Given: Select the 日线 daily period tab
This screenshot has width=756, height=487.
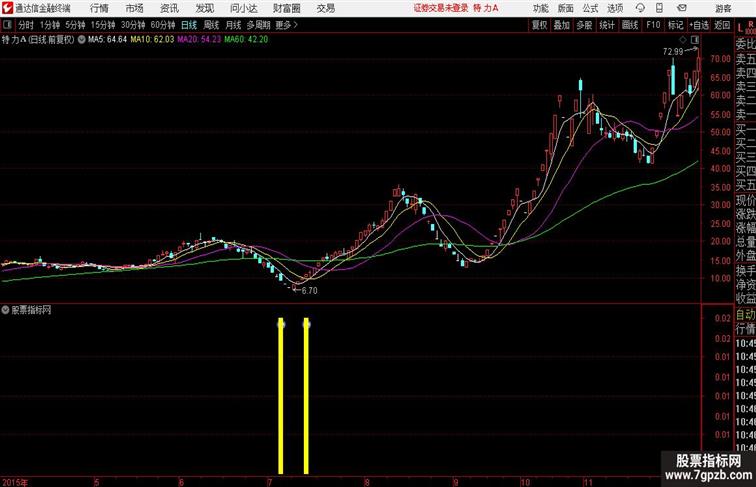Looking at the screenshot, I should [x=189, y=25].
